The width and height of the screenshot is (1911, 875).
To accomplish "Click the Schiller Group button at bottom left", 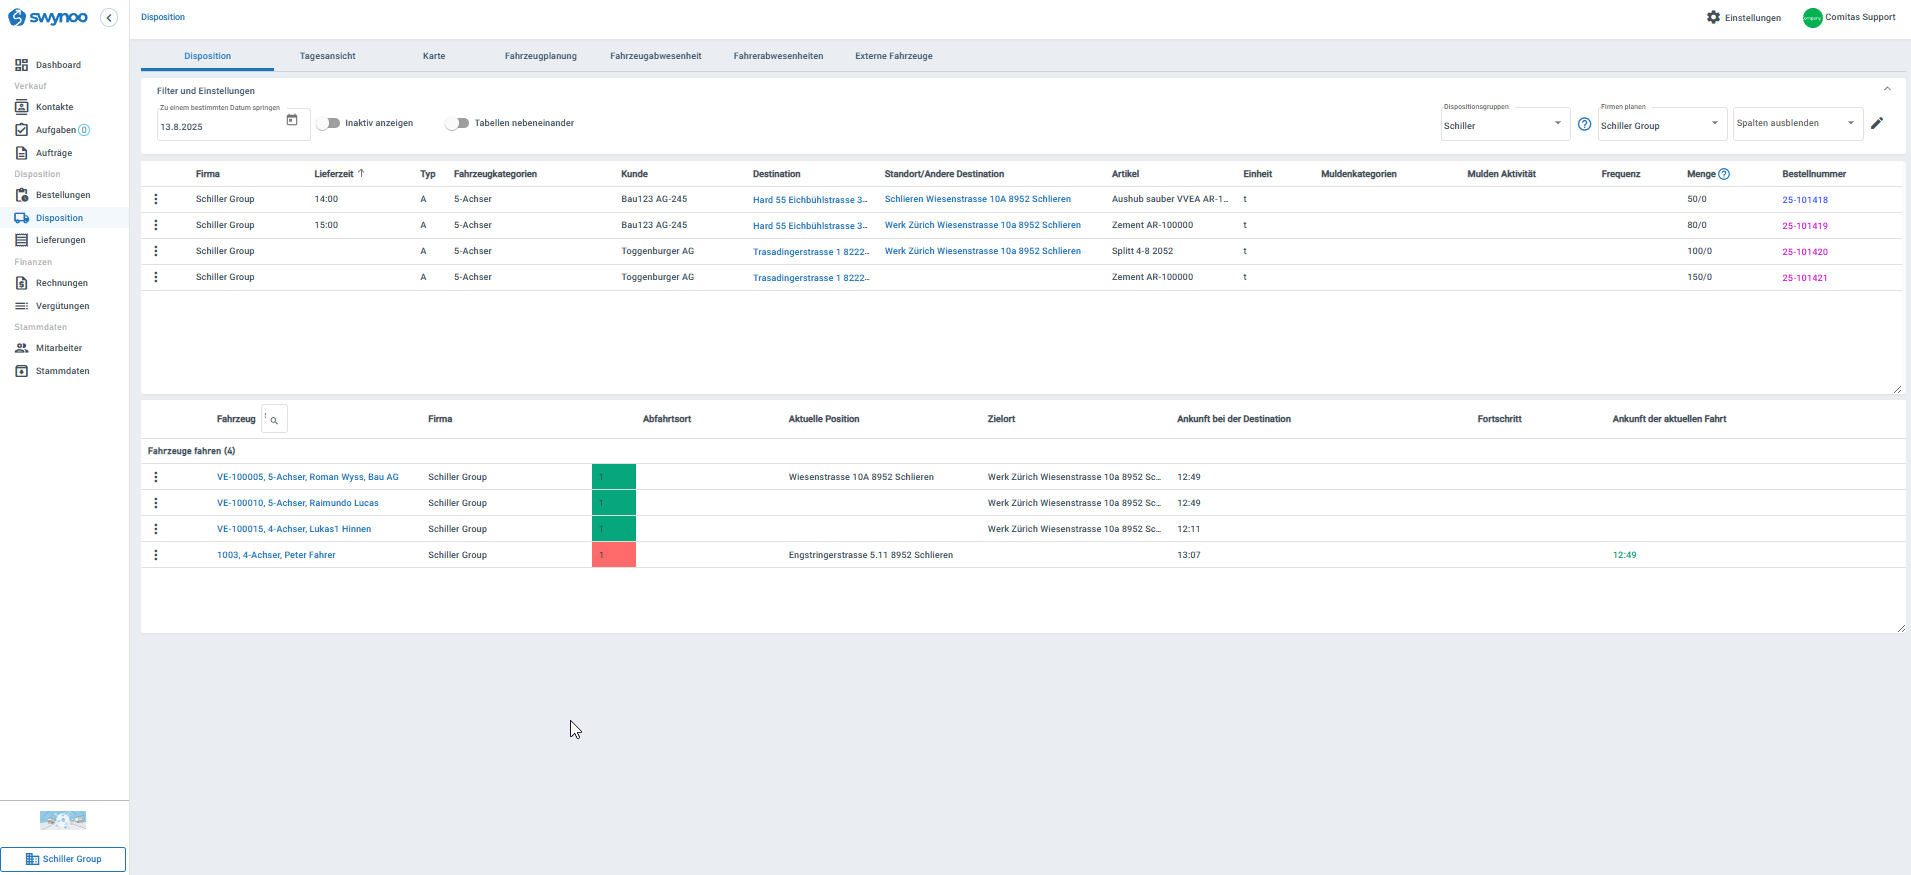I will point(63,859).
